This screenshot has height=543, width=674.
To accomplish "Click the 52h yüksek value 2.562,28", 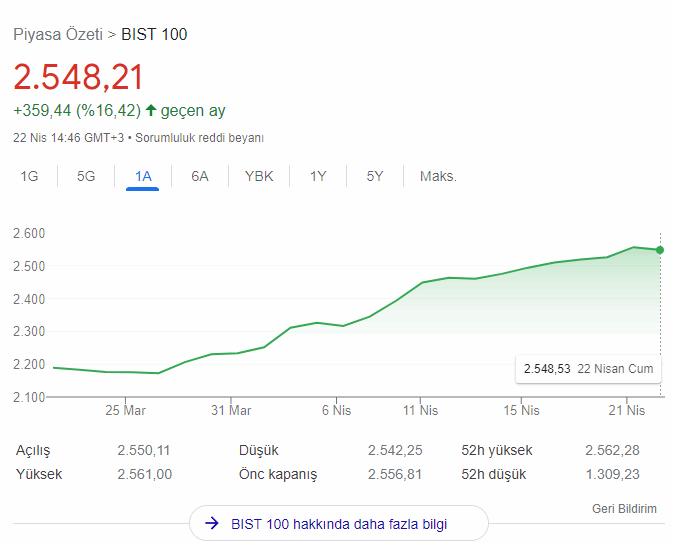I will click(x=612, y=451).
